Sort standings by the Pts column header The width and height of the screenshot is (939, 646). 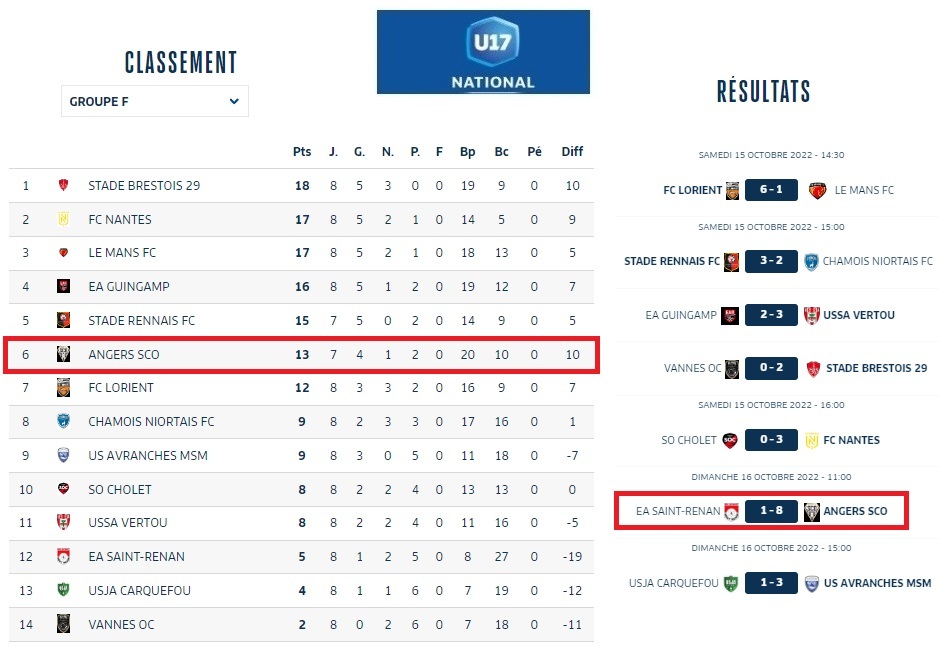click(302, 152)
